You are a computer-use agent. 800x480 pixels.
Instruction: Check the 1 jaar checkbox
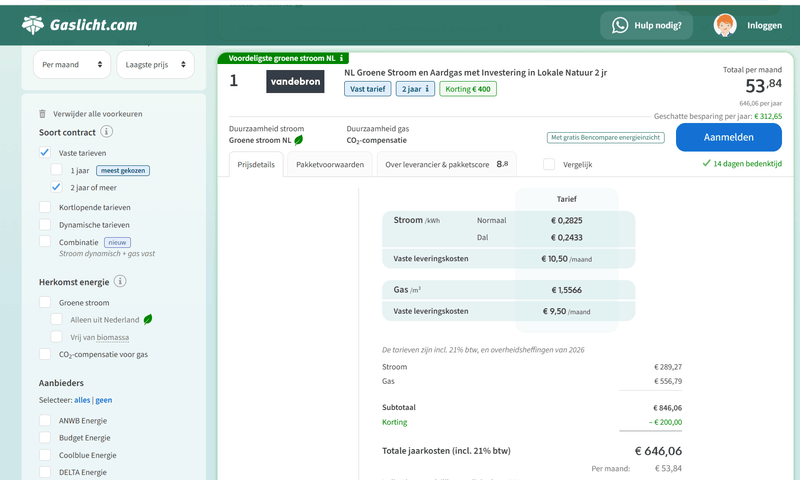[57, 170]
